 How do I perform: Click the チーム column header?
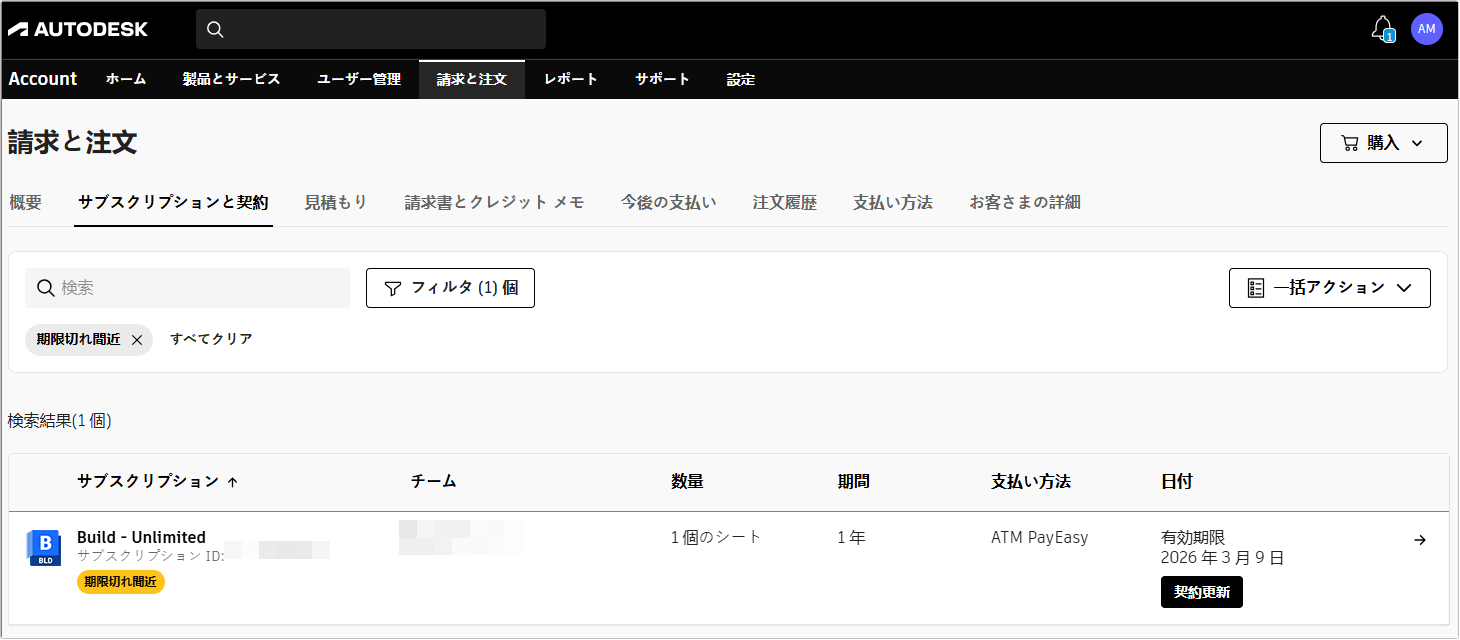434,482
